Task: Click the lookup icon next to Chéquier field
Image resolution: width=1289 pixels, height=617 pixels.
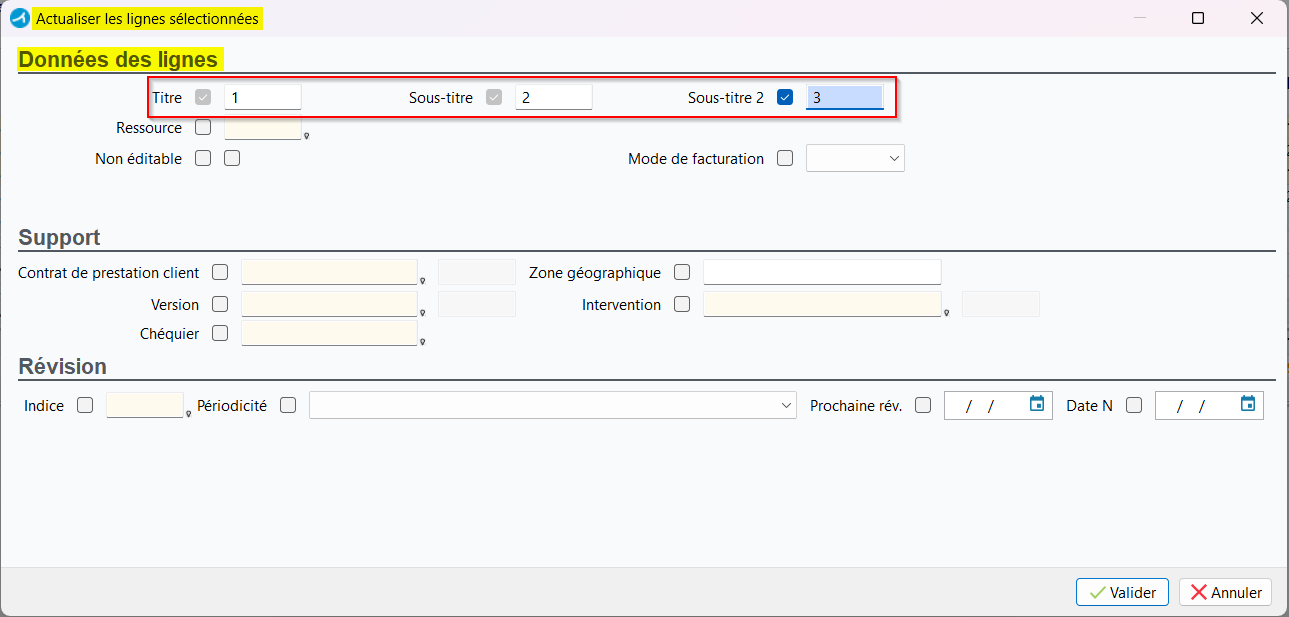Action: pos(423,342)
